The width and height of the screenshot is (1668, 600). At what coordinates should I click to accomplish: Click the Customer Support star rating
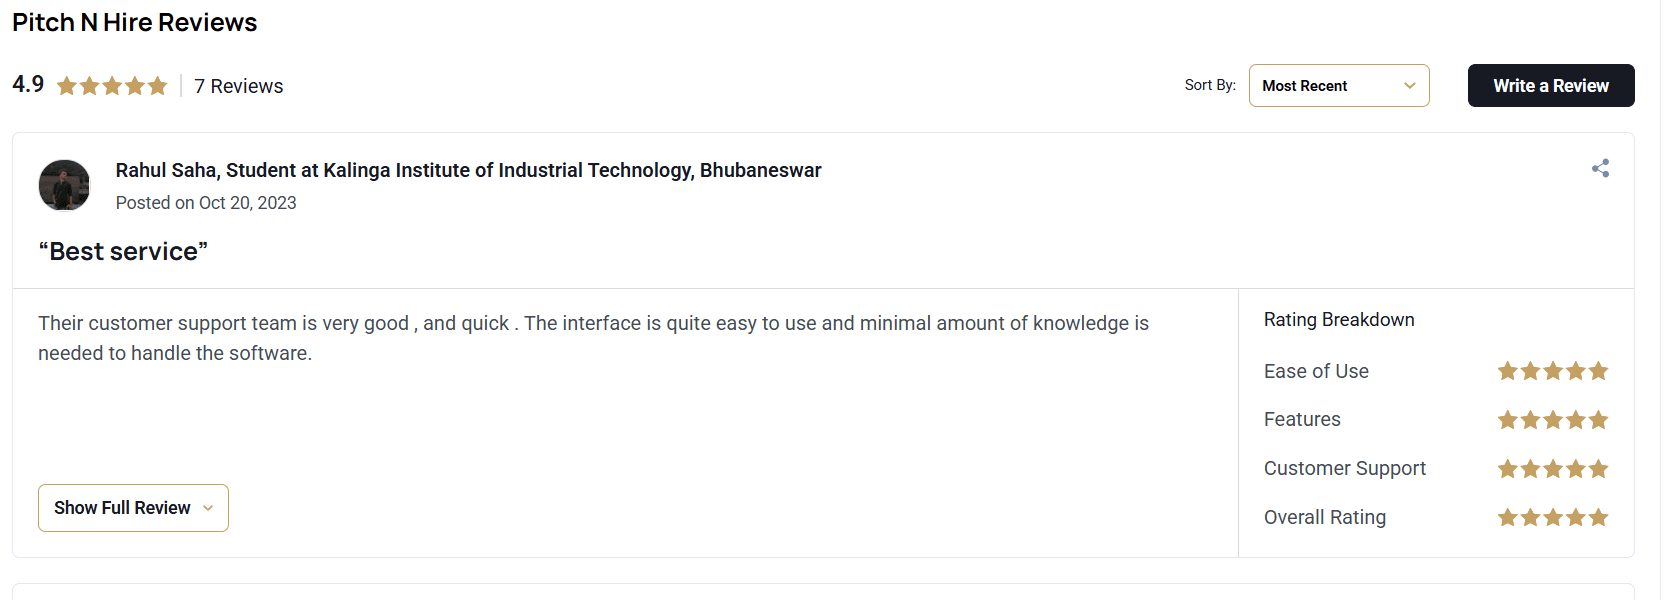(1552, 469)
